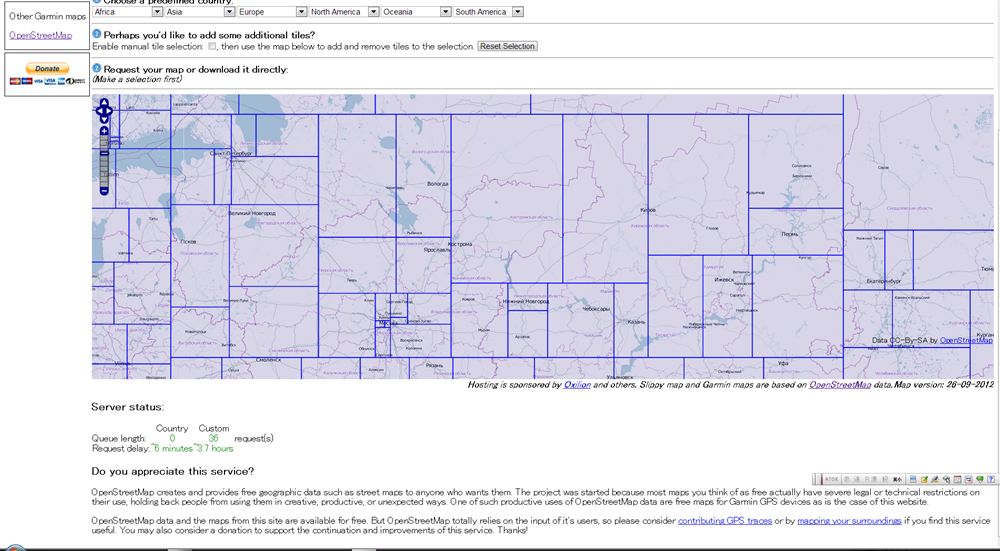Viewport: 1000px width, 551px height.
Task: Click the 'Екатеринбург' label on the map
Action: pos(883,281)
